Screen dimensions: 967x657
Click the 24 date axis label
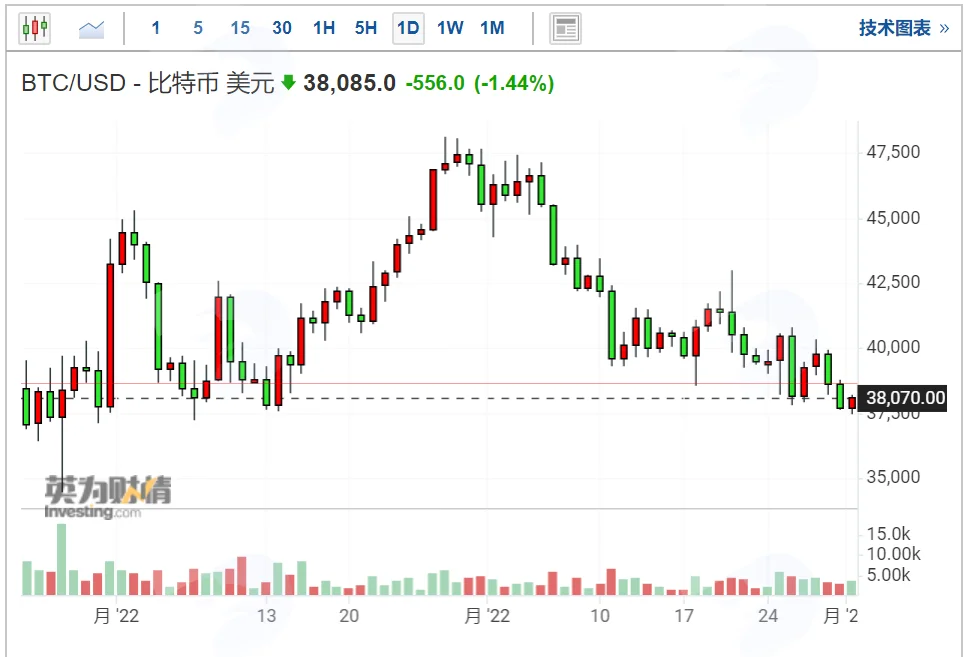[x=768, y=616]
